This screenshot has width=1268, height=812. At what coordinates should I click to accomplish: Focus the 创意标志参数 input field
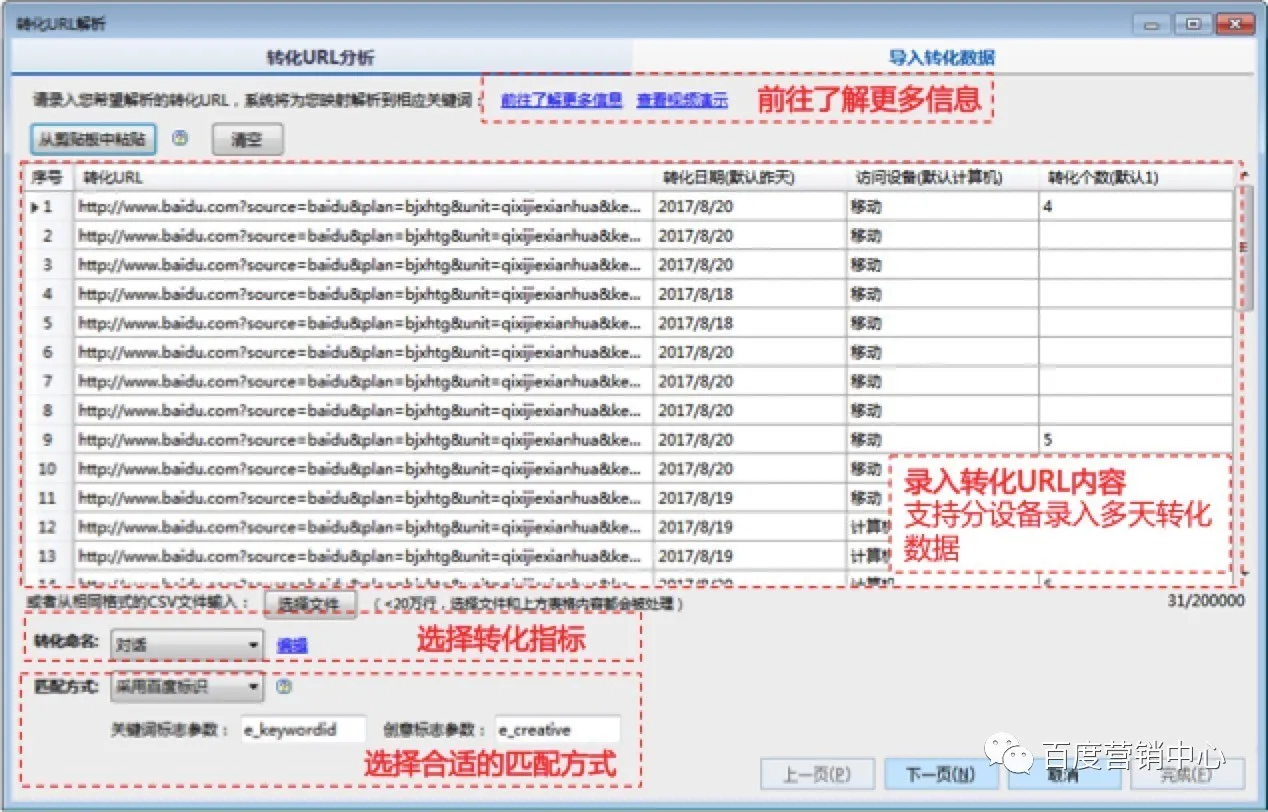tap(556, 730)
